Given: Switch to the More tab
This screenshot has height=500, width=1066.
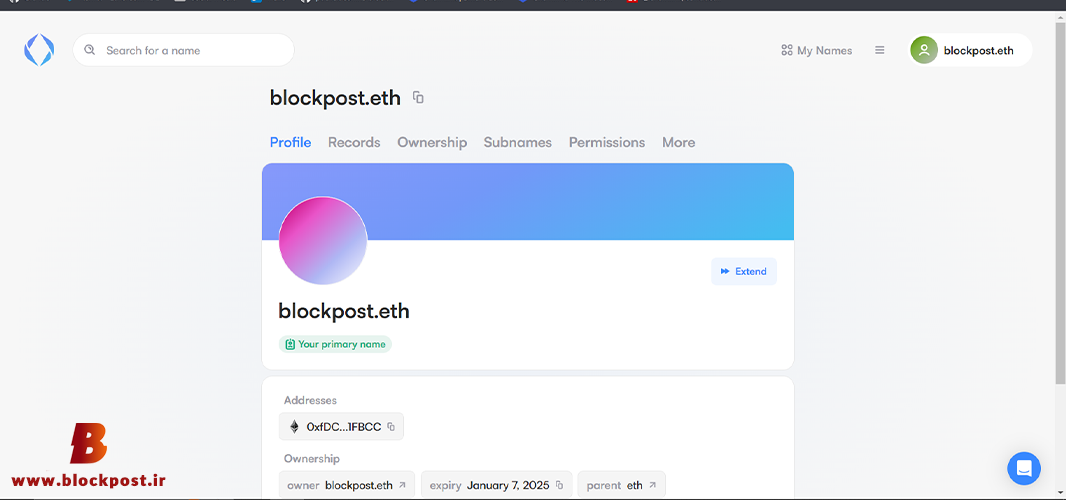Looking at the screenshot, I should tap(678, 143).
